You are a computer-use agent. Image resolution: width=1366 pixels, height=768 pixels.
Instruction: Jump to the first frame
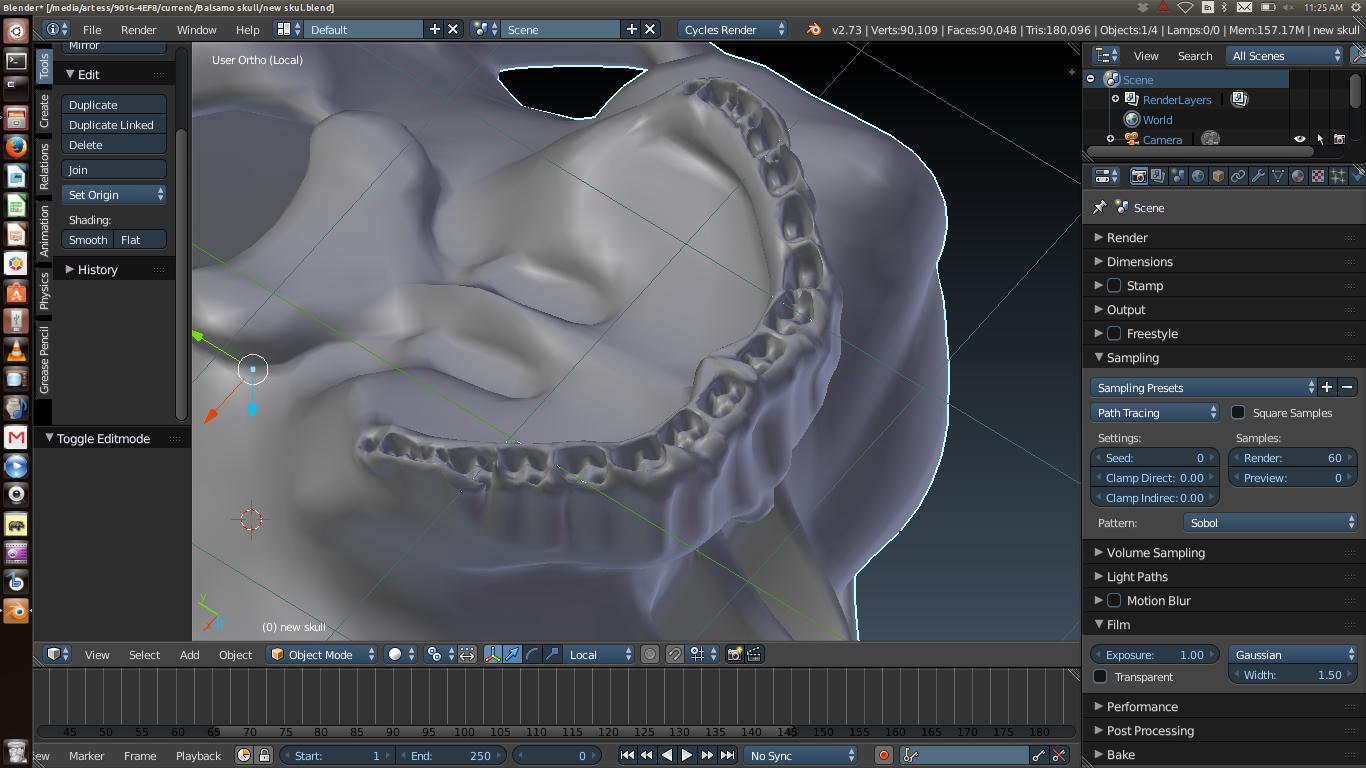pos(627,755)
